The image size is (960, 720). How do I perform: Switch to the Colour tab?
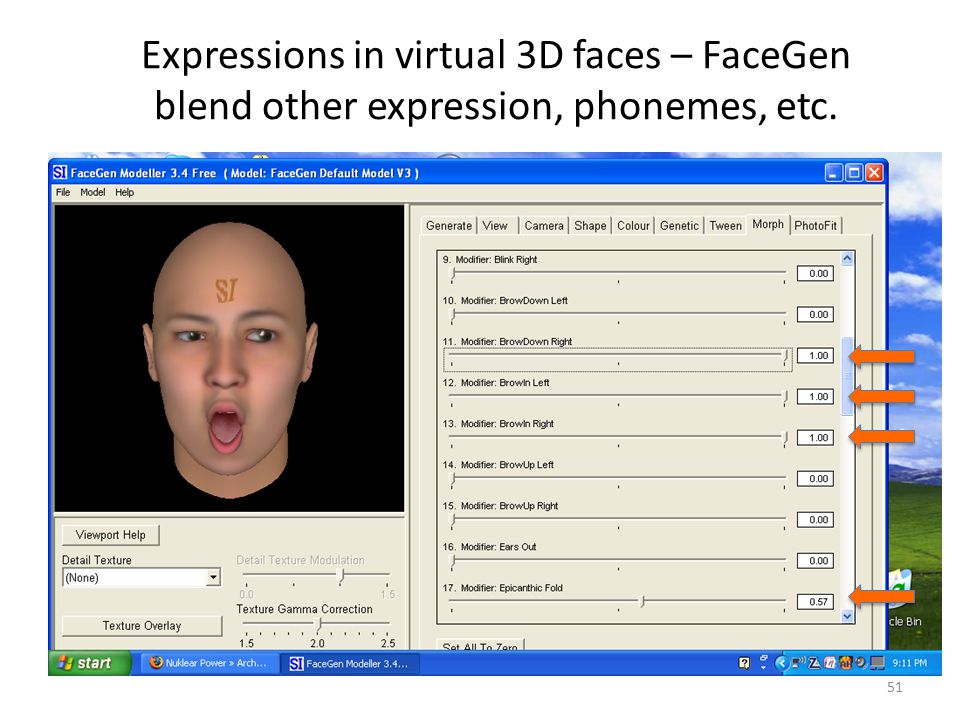click(633, 225)
